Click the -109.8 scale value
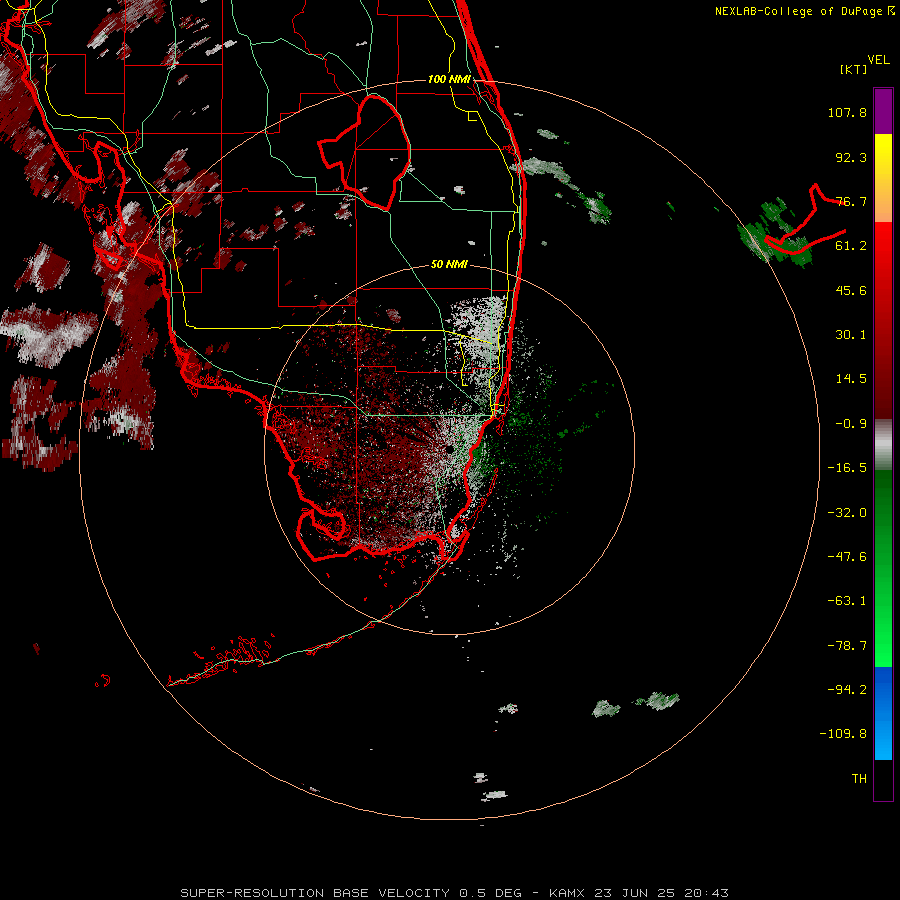The width and height of the screenshot is (900, 900). pos(843,734)
